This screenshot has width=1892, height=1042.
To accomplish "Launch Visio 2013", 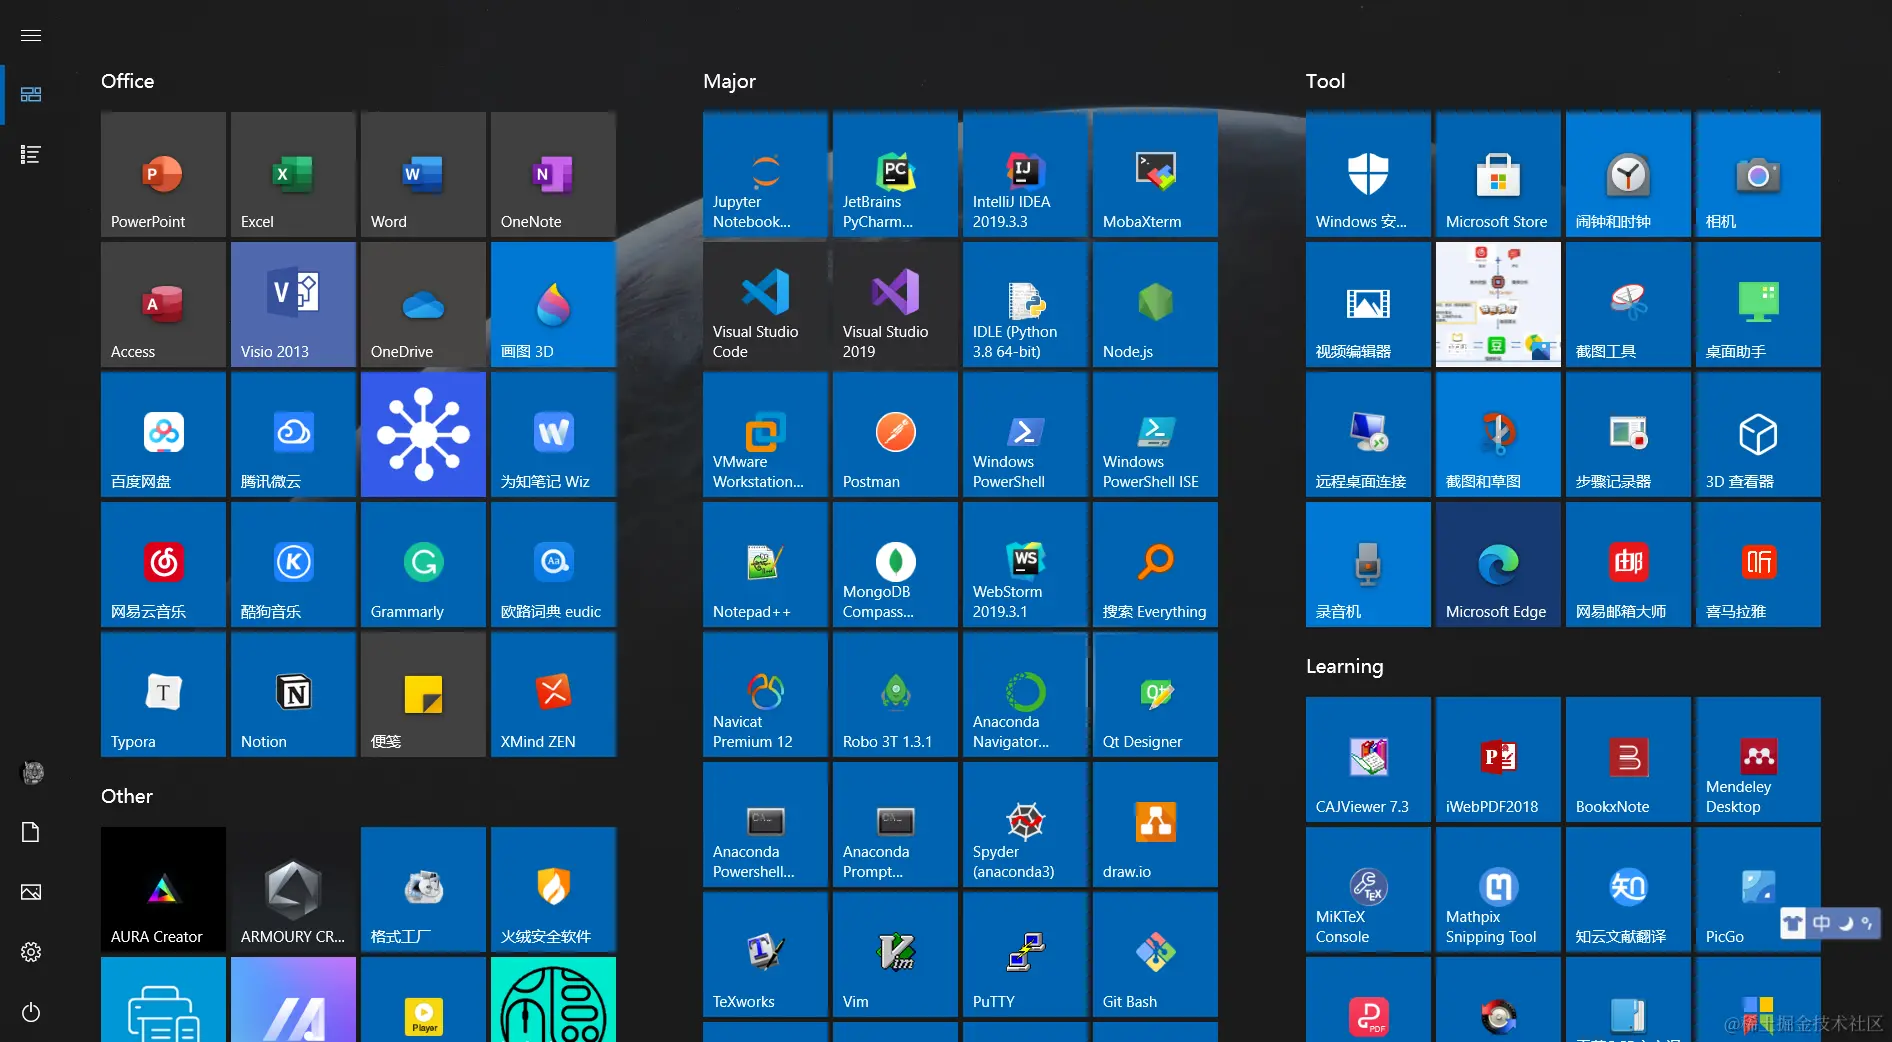I will (293, 304).
